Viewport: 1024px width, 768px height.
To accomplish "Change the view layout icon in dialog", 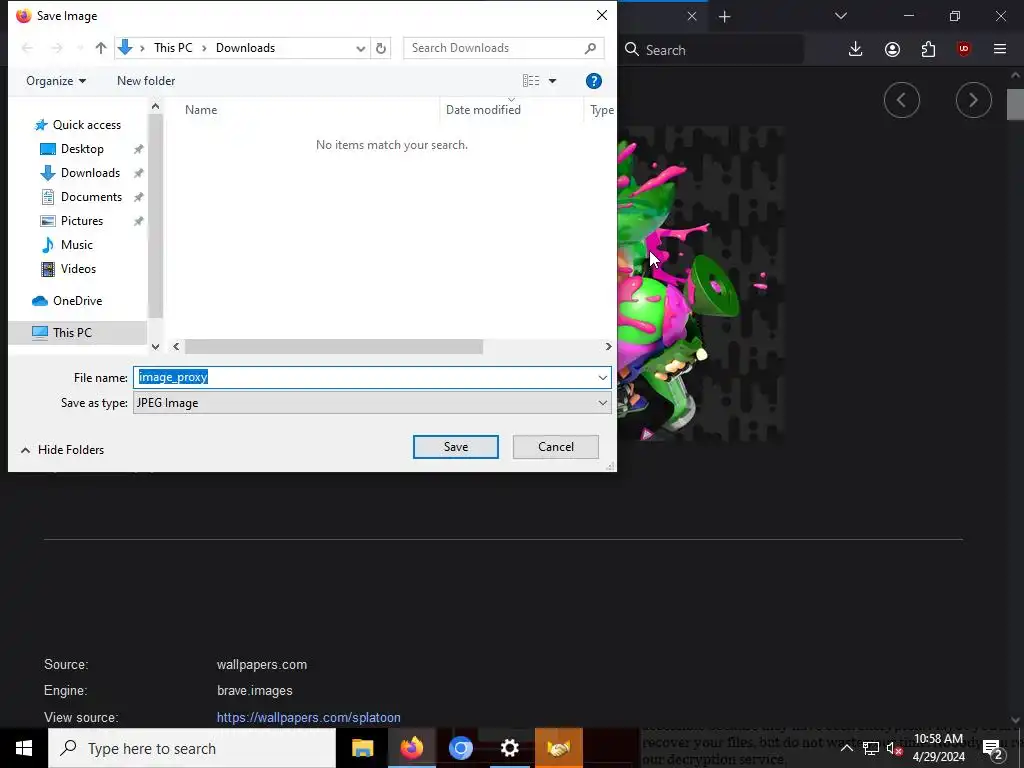I will pos(531,81).
